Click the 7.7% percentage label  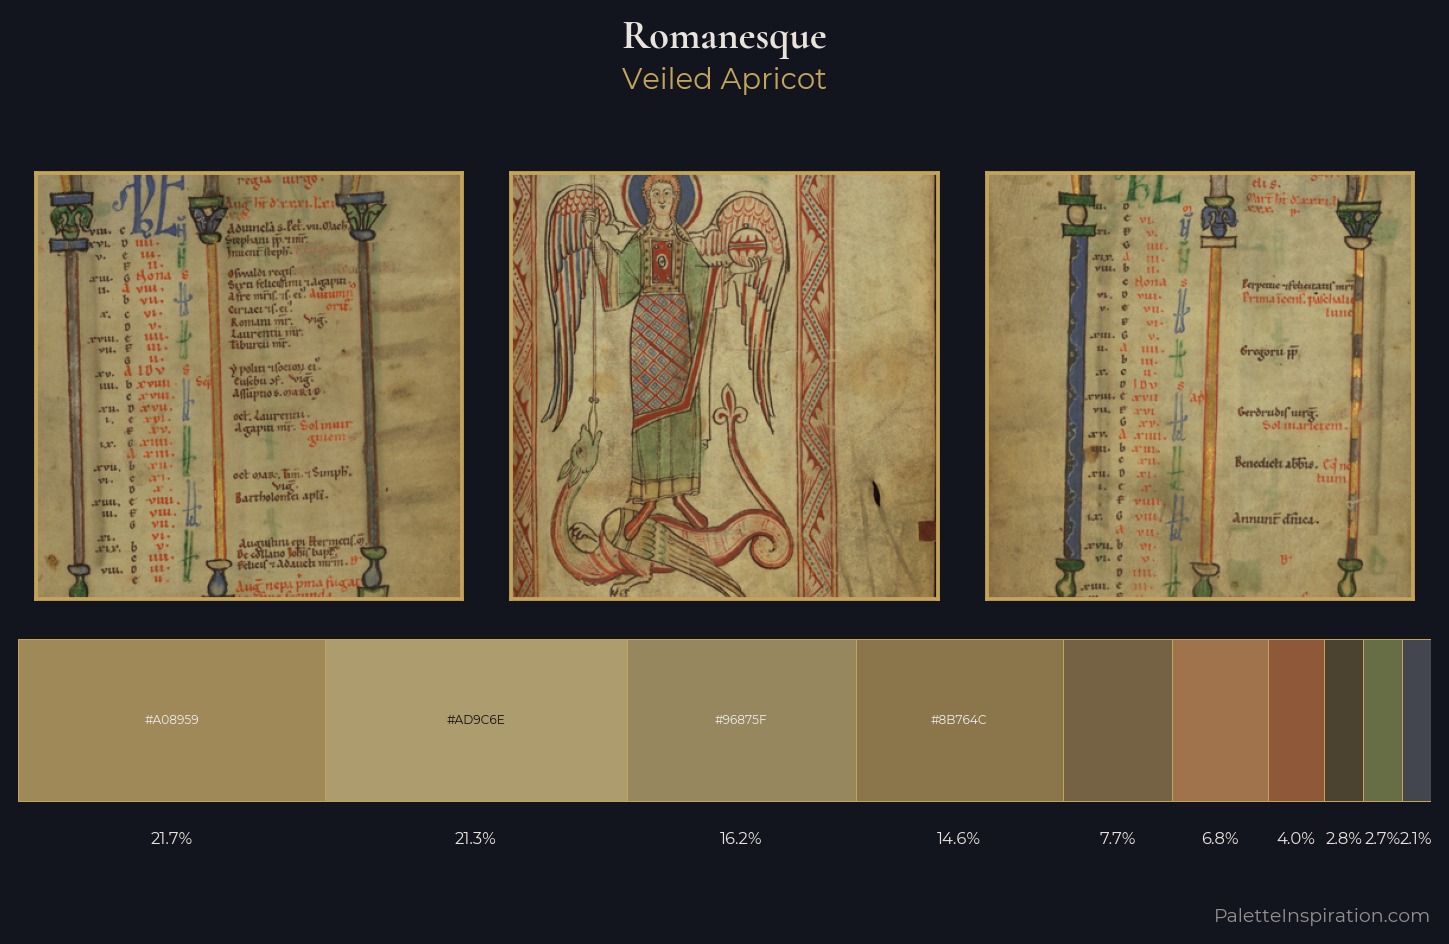click(x=1117, y=838)
